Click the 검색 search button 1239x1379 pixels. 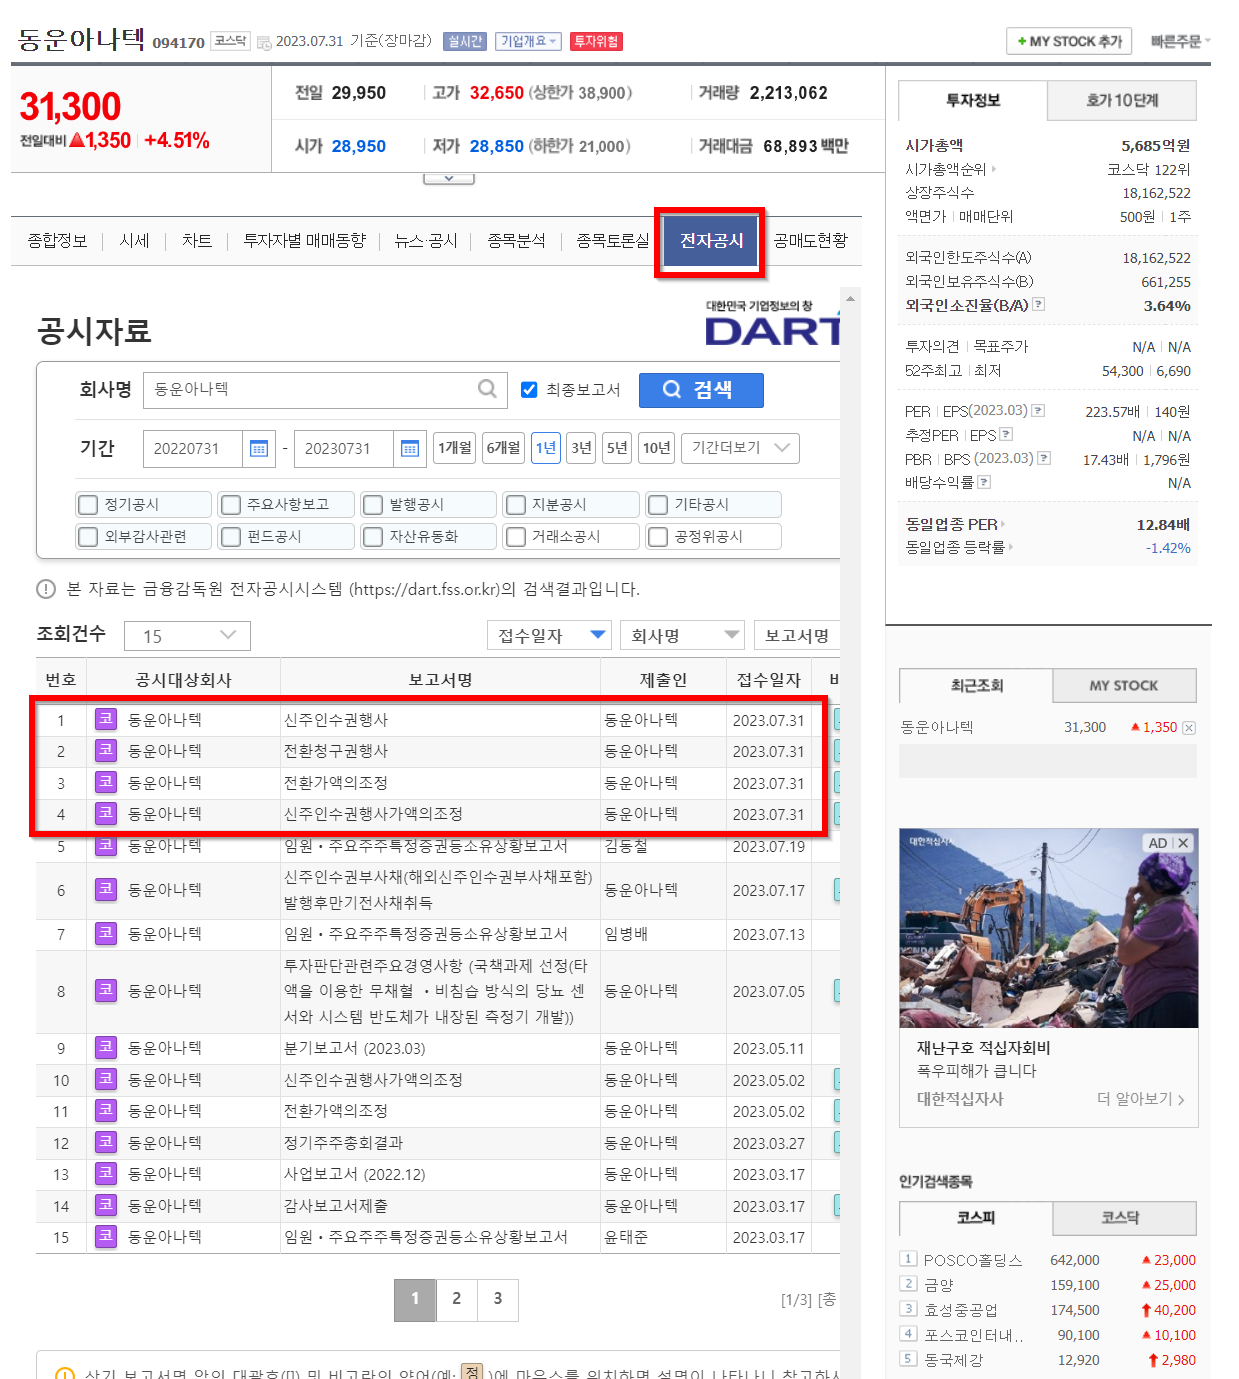[x=701, y=390]
